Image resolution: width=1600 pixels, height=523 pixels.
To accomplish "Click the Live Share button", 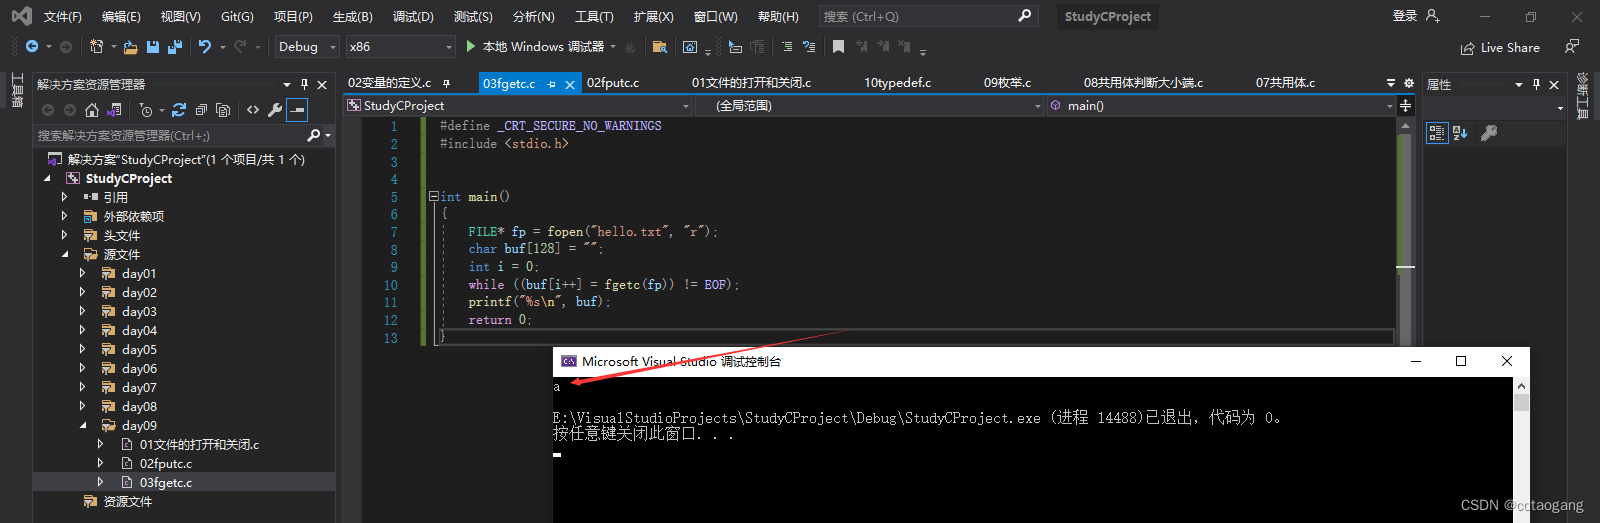I will click(x=1500, y=47).
